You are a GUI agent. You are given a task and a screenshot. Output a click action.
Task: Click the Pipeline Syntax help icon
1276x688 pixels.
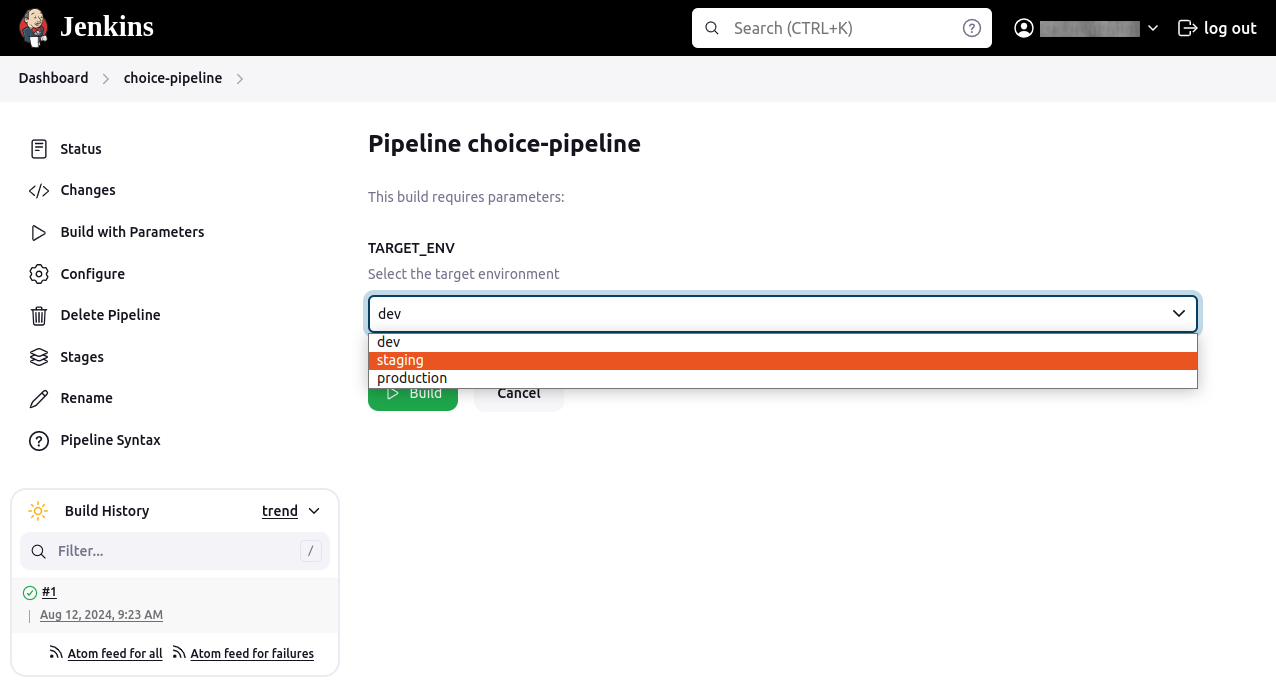coord(39,440)
